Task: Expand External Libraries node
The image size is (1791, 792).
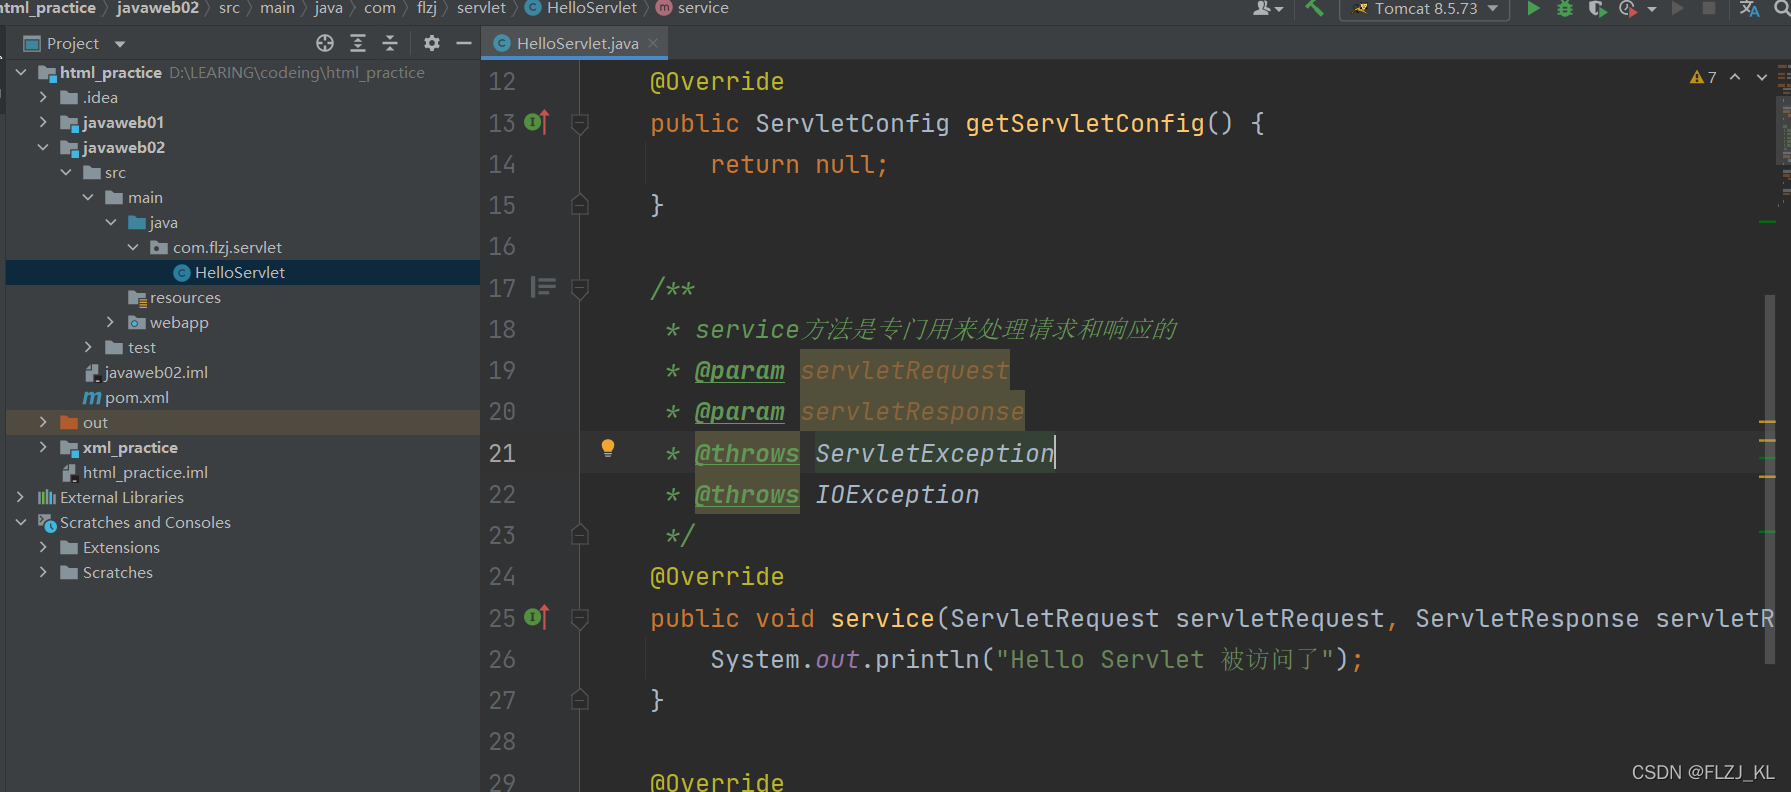Action: 21,497
